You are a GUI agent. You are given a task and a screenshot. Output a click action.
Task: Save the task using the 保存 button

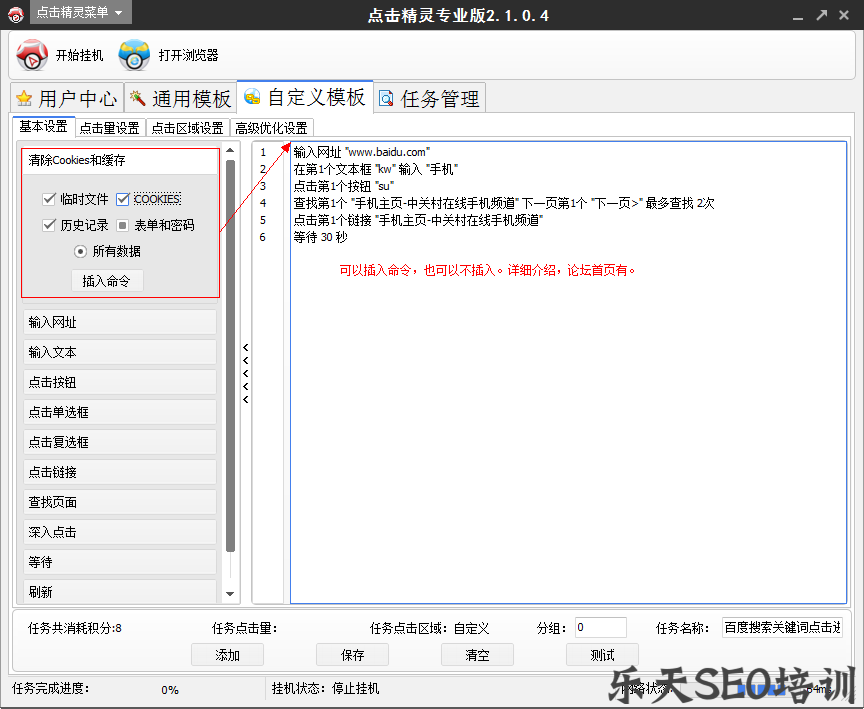(x=352, y=654)
